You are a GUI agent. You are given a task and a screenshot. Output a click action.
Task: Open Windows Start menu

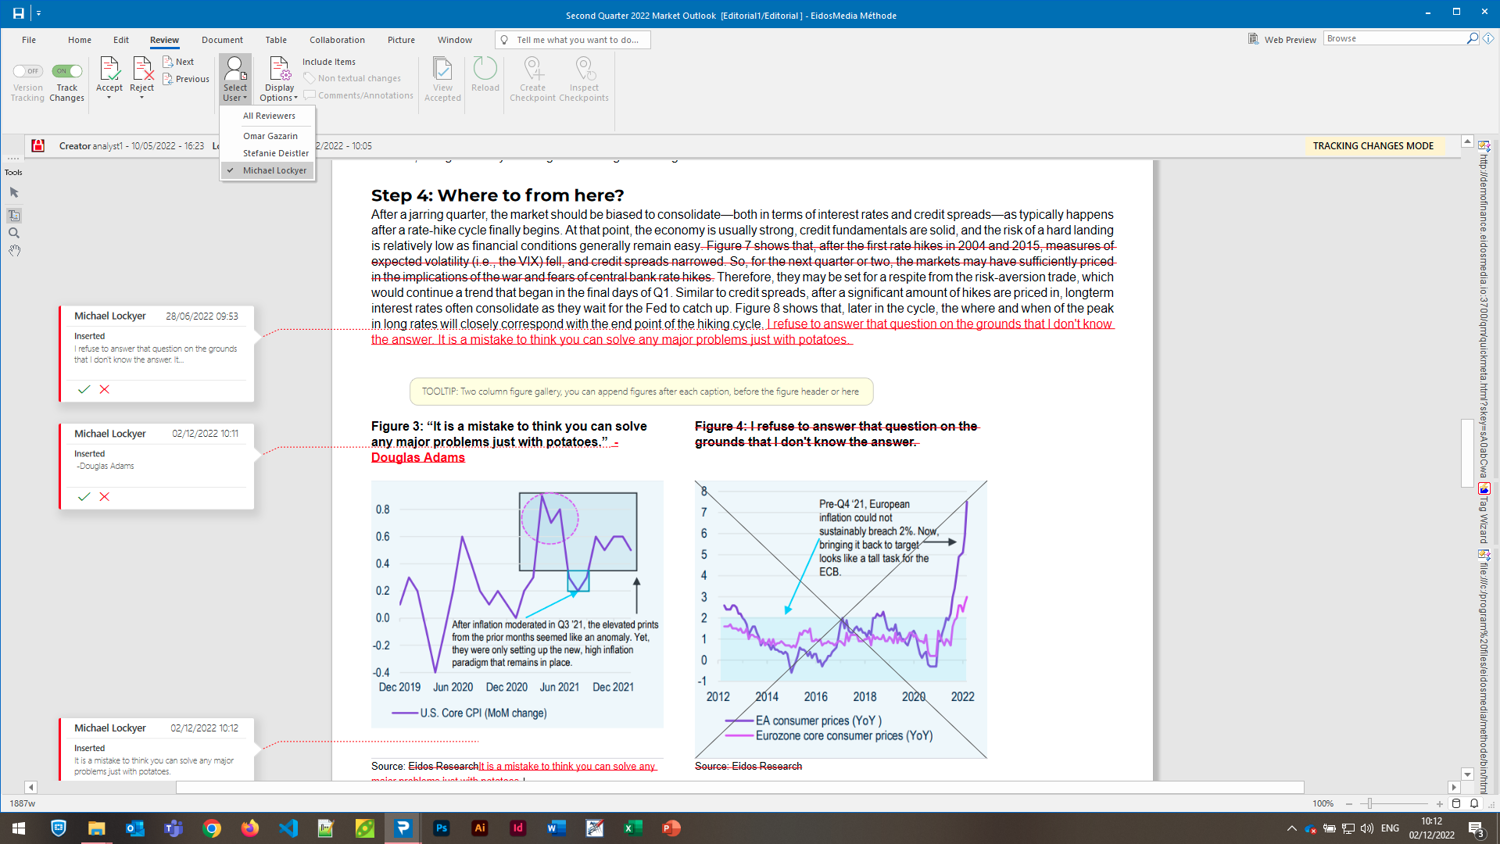pyautogui.click(x=18, y=828)
